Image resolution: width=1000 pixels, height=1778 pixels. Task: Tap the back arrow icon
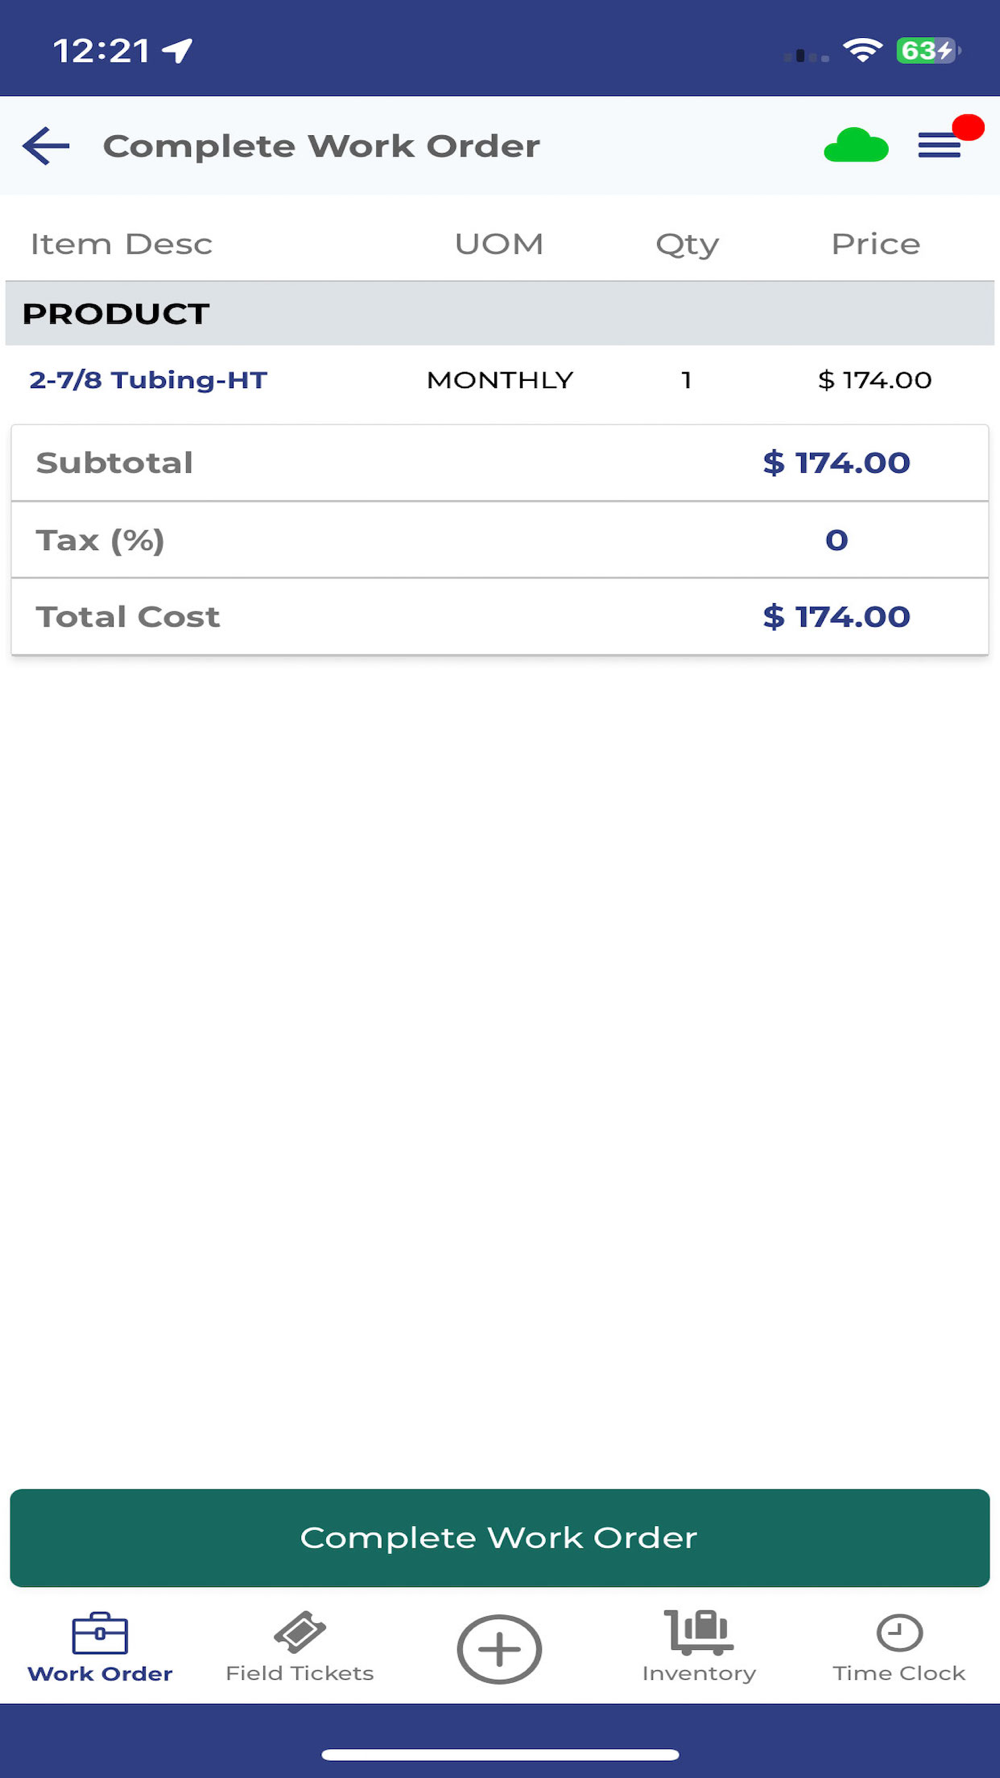tap(46, 146)
